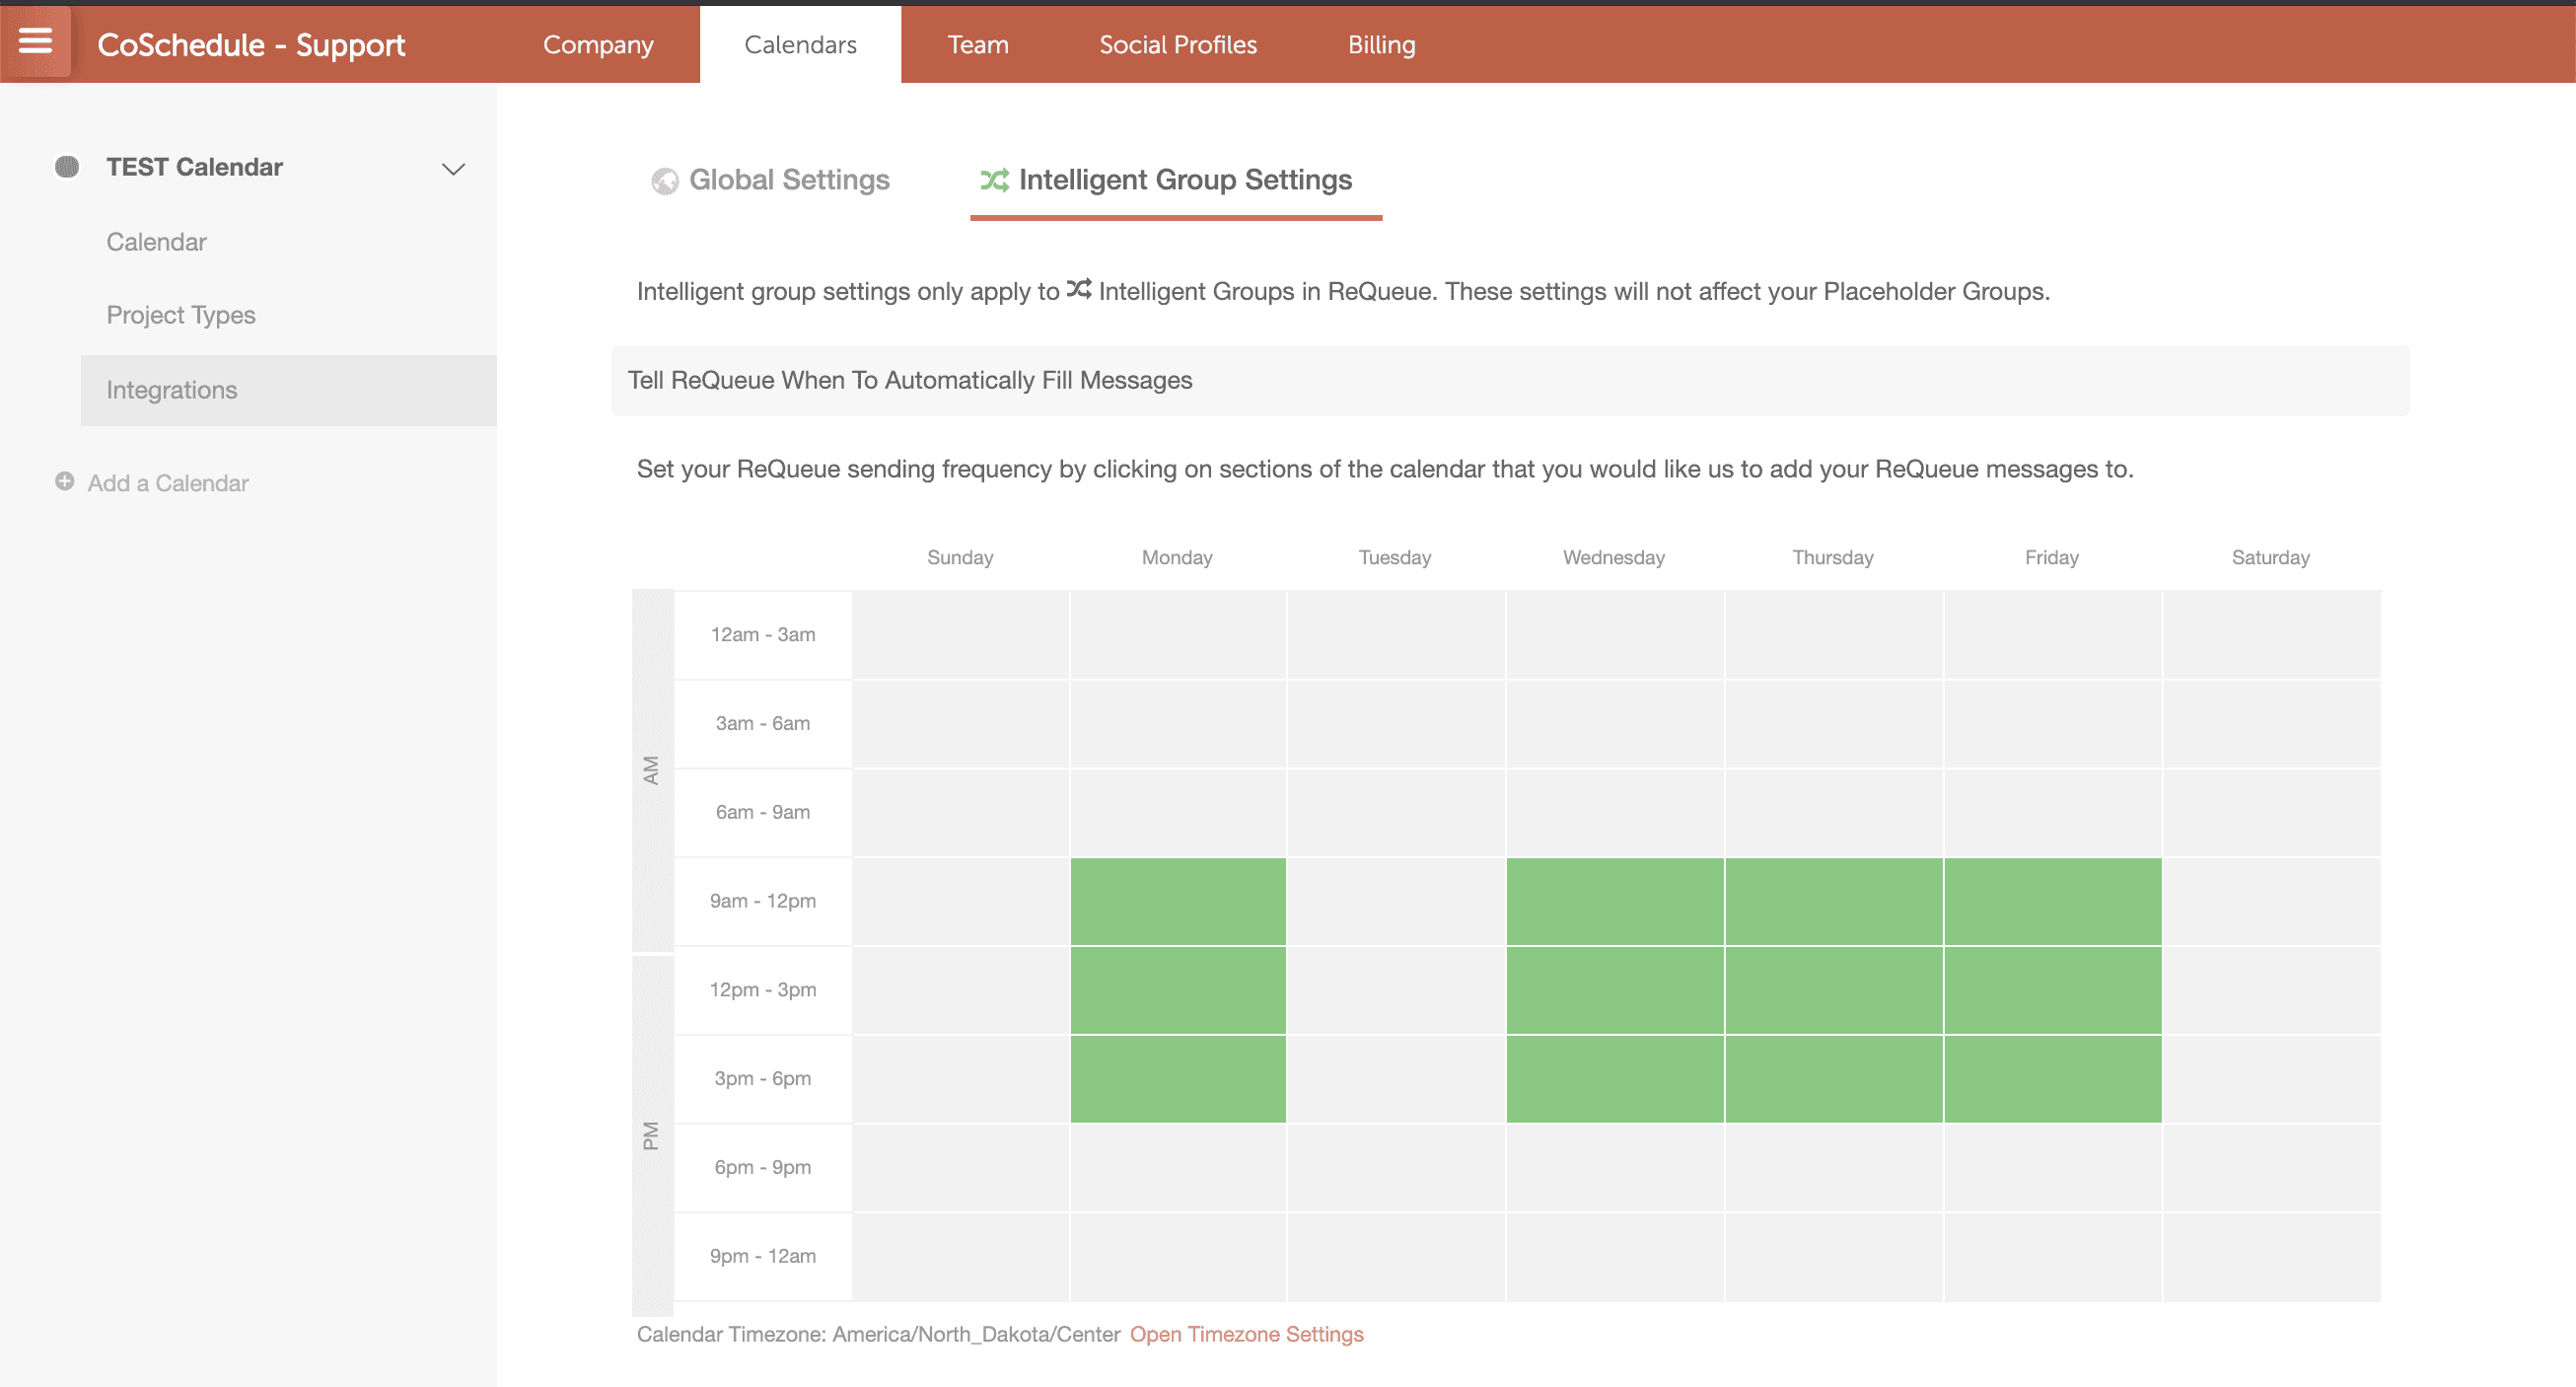
Task: Select Intelligent Group Settings tab
Action: coord(1176,181)
